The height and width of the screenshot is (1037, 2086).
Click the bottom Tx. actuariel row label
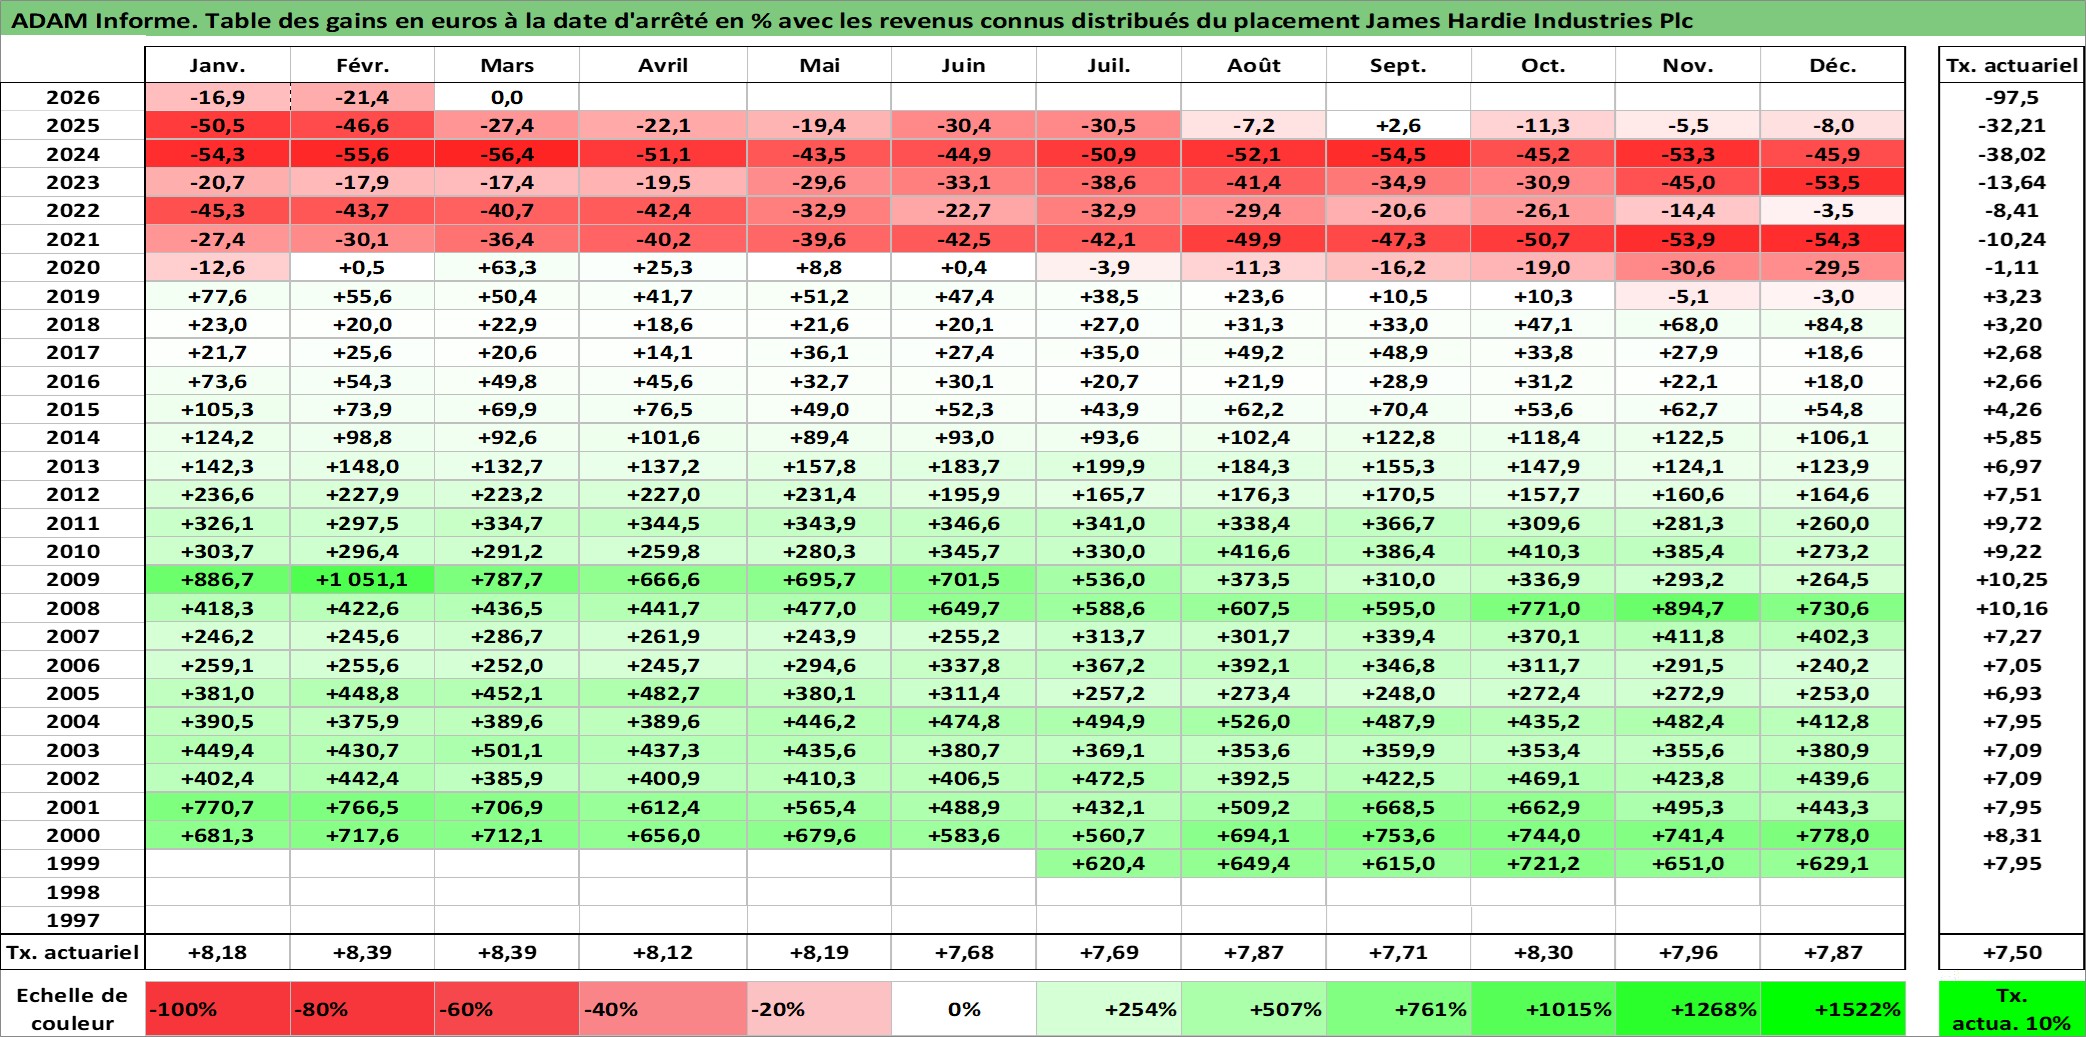pos(73,952)
